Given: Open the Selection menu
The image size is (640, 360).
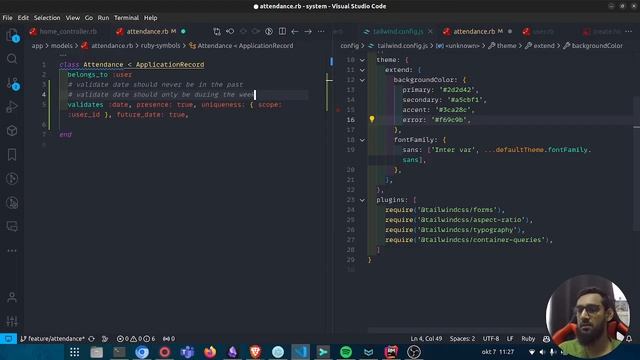Looking at the screenshot, I should point(47,18).
